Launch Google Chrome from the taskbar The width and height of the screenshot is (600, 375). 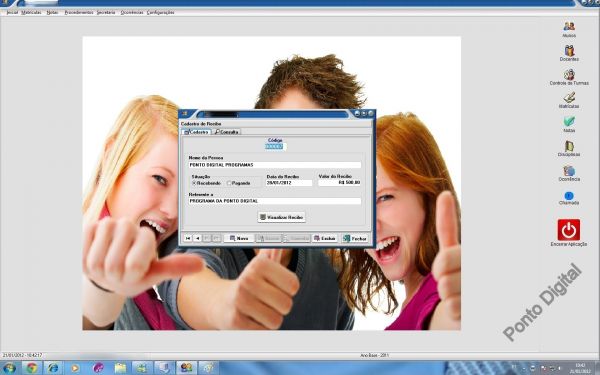pyautogui.click(x=32, y=368)
